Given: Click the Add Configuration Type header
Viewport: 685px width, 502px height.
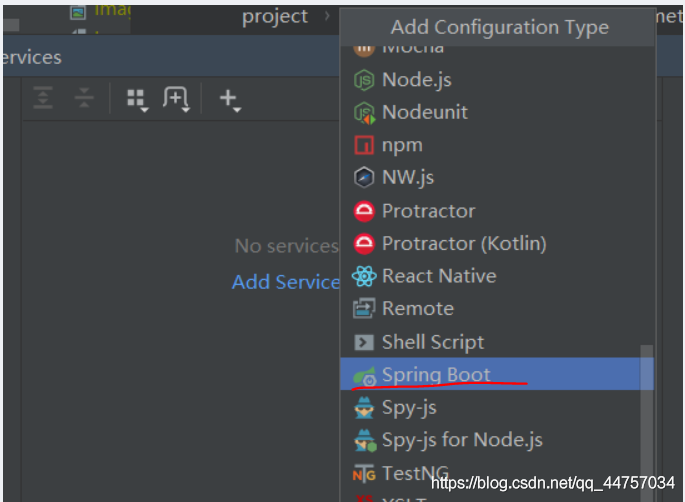Looking at the screenshot, I should coord(499,27).
